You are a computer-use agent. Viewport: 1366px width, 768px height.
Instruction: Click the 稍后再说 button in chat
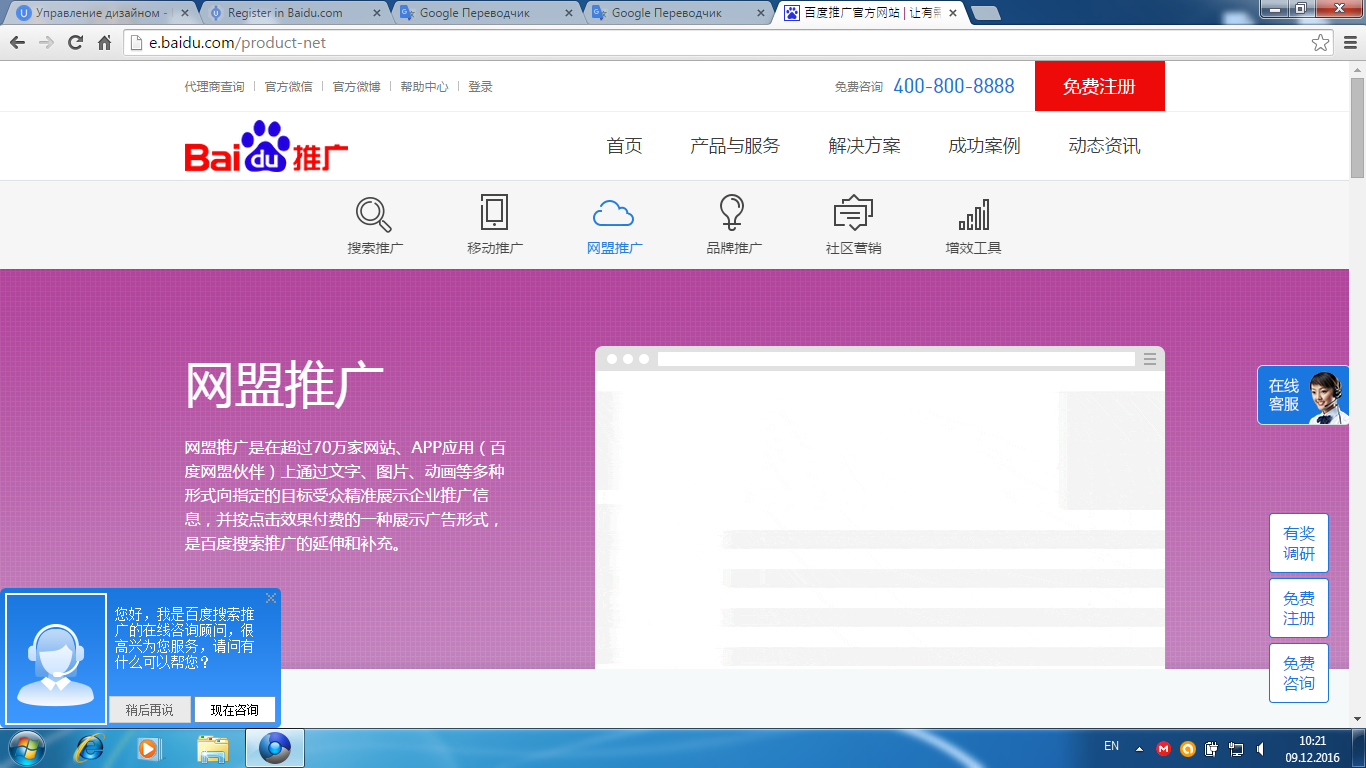tap(149, 710)
